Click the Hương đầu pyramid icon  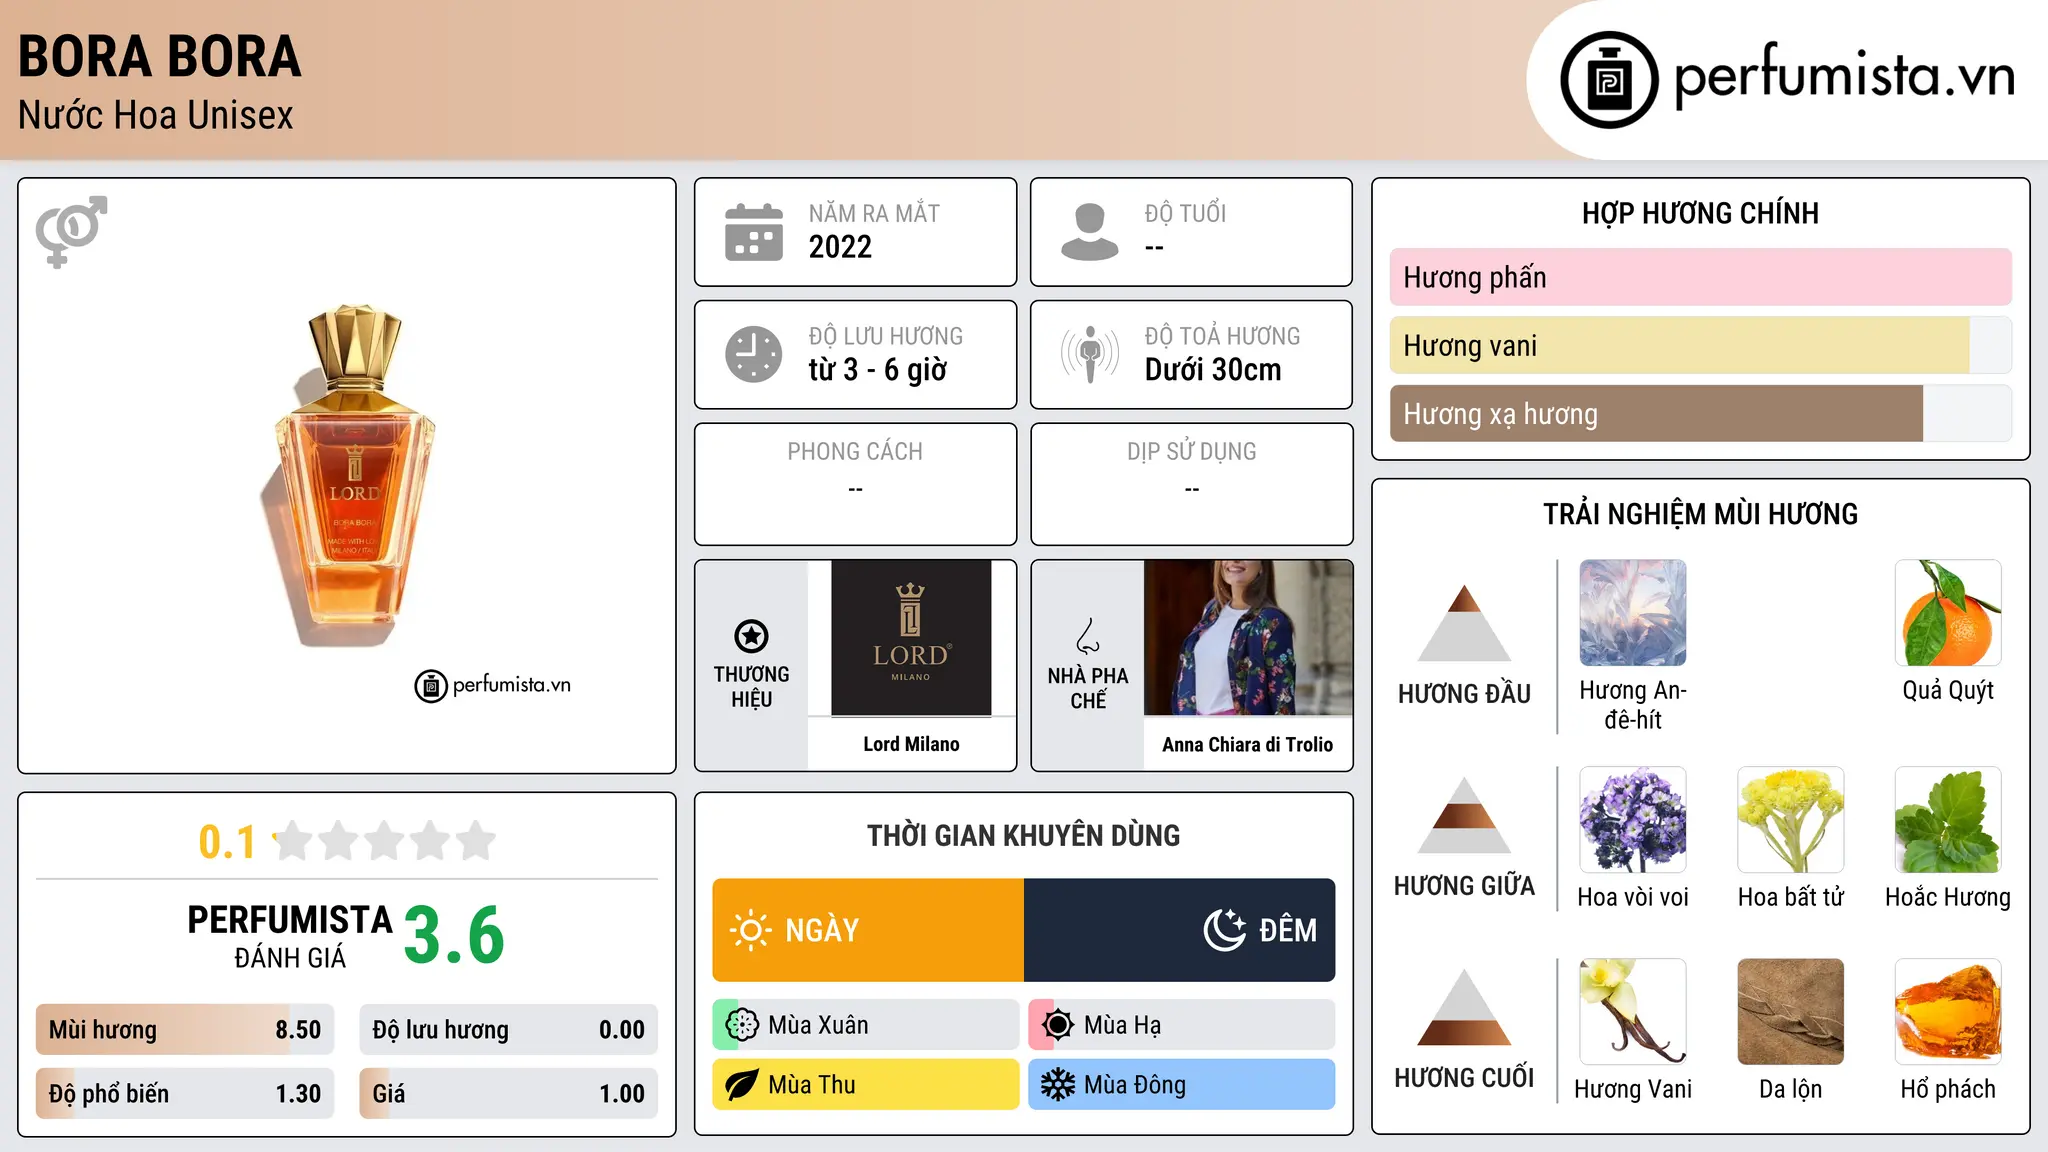pyautogui.click(x=1464, y=623)
